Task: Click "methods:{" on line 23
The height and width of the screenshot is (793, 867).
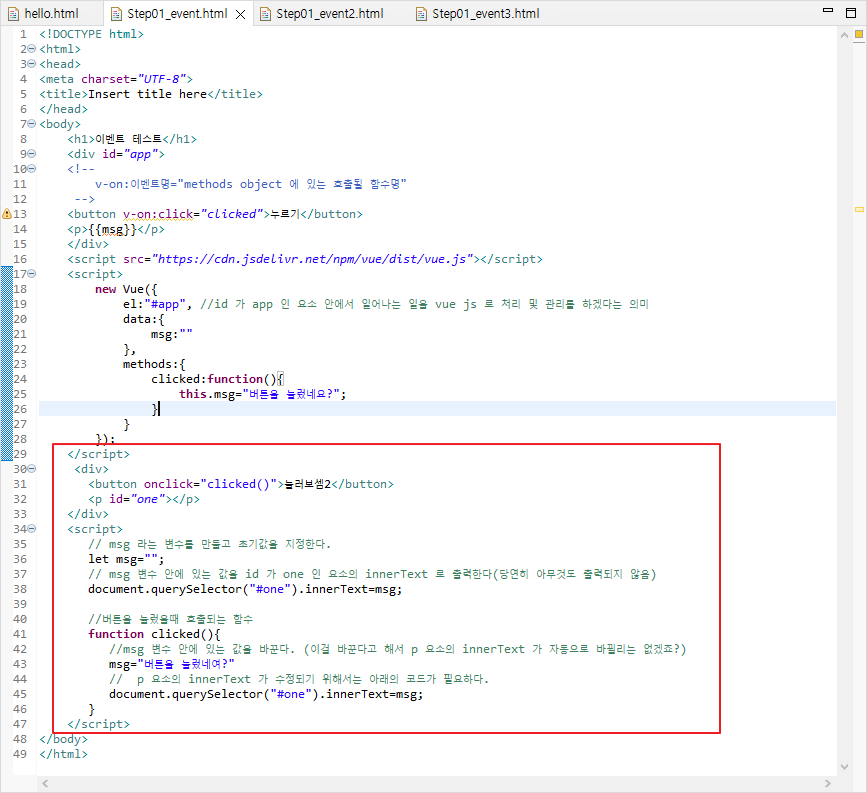Action: (x=154, y=364)
